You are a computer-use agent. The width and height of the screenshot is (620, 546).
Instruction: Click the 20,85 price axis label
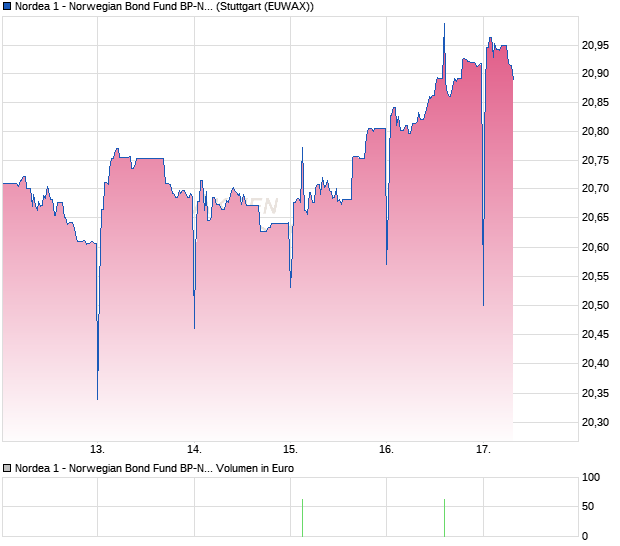click(595, 102)
